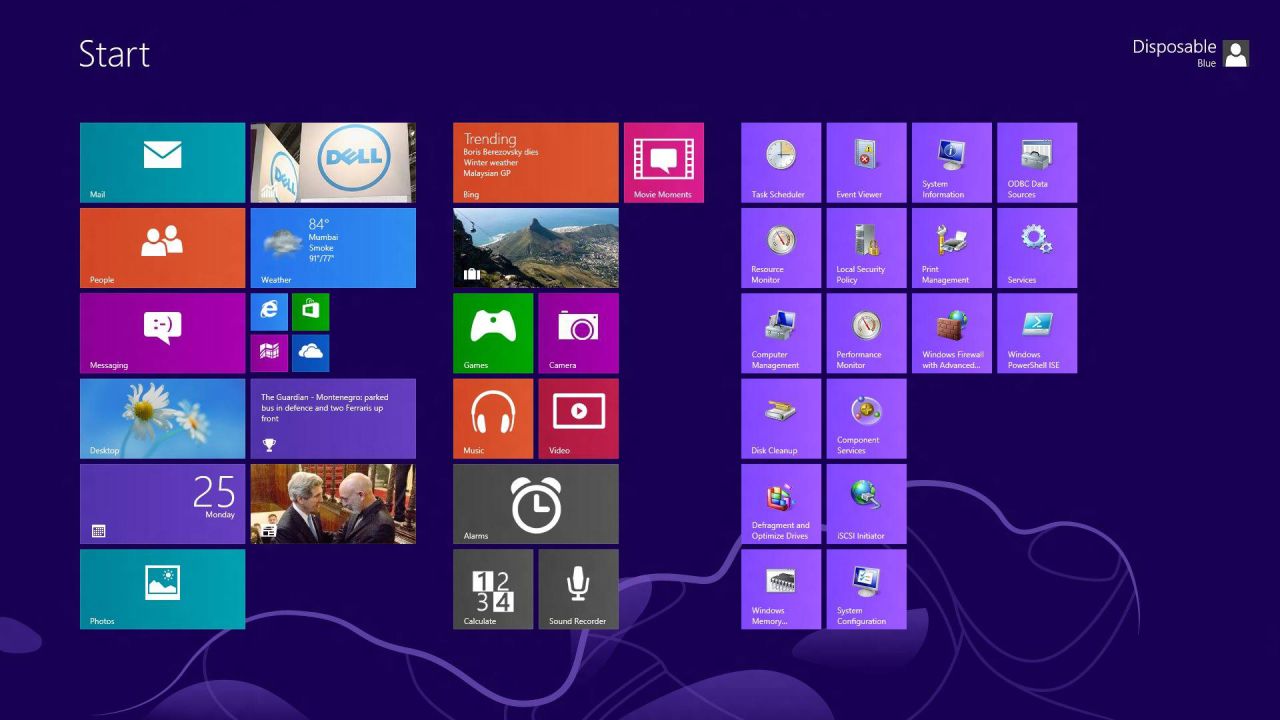
Task: Open the Messaging app
Action: click(x=162, y=332)
